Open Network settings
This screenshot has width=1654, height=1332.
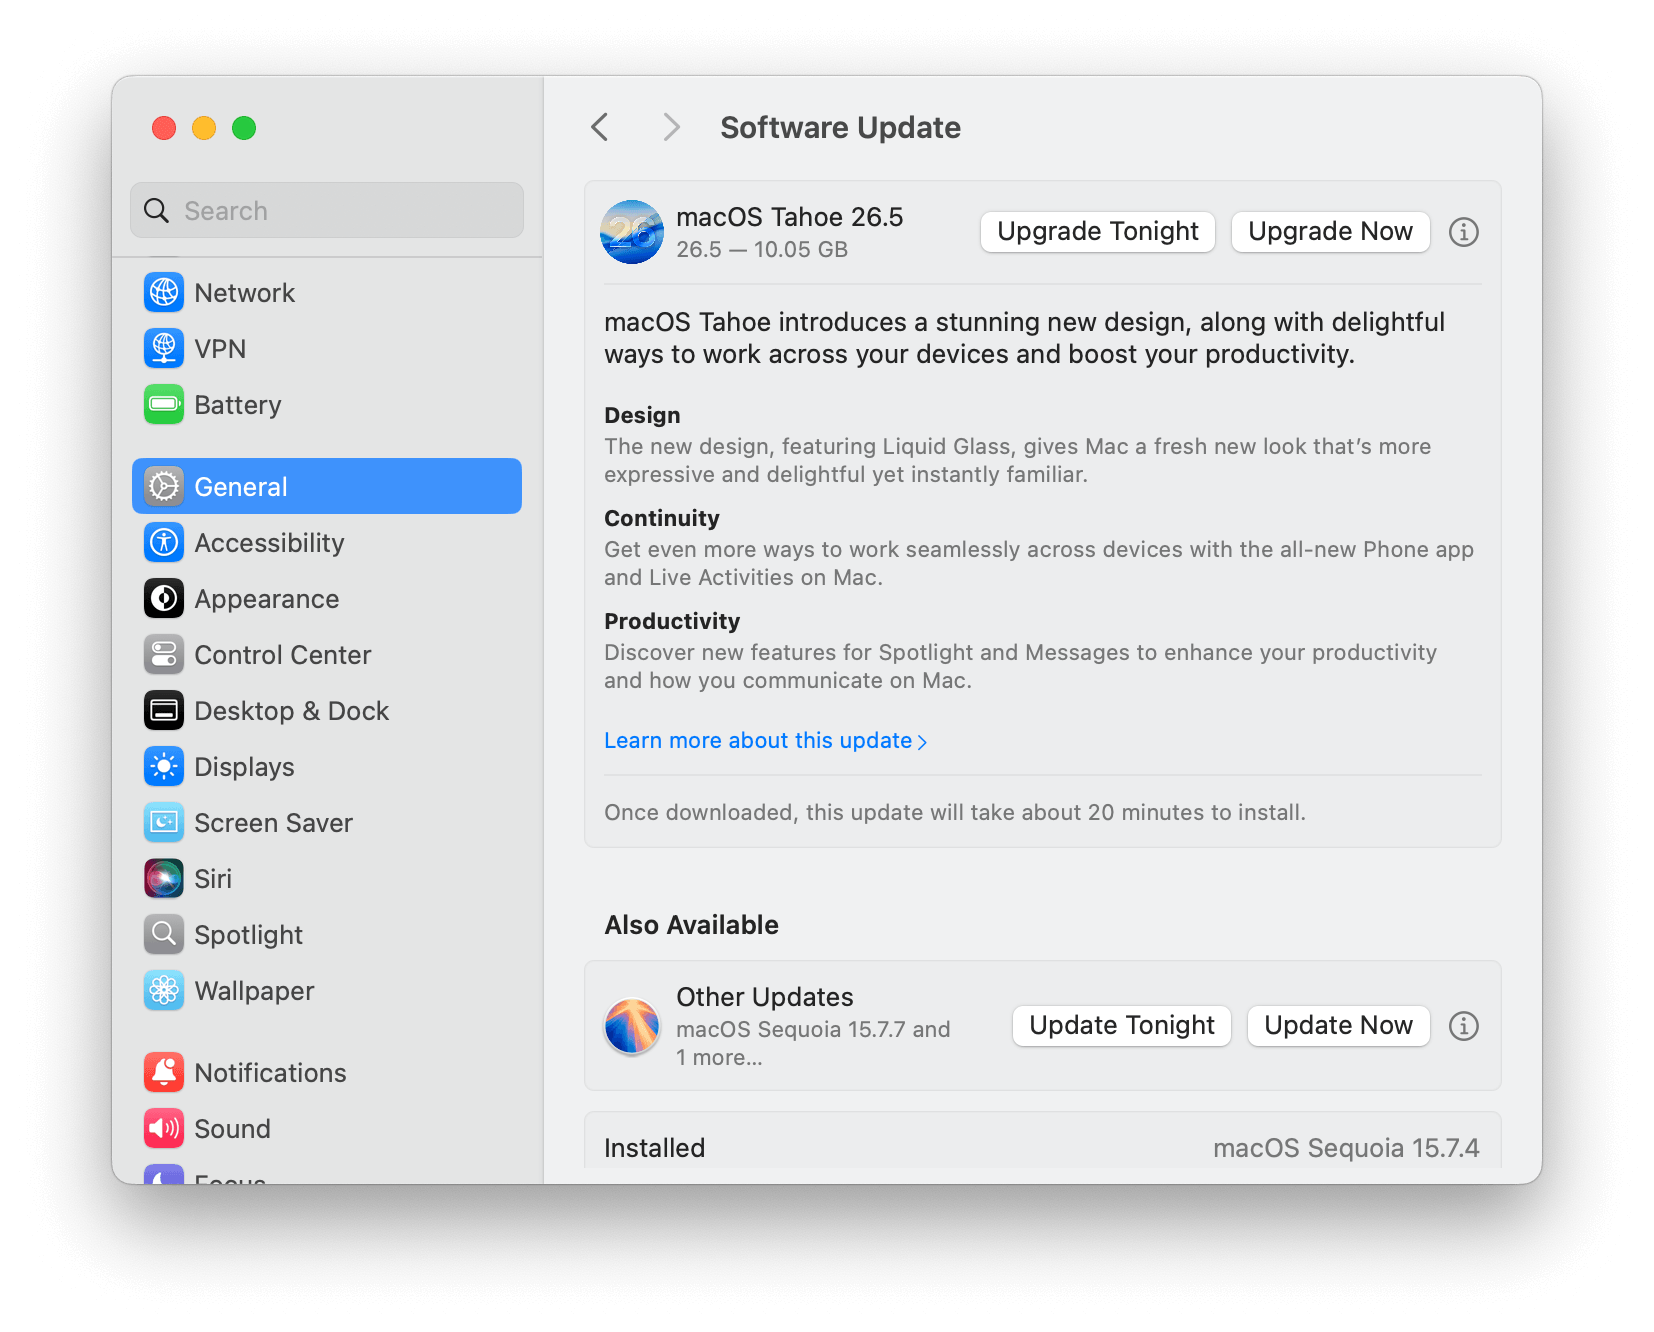[327, 292]
